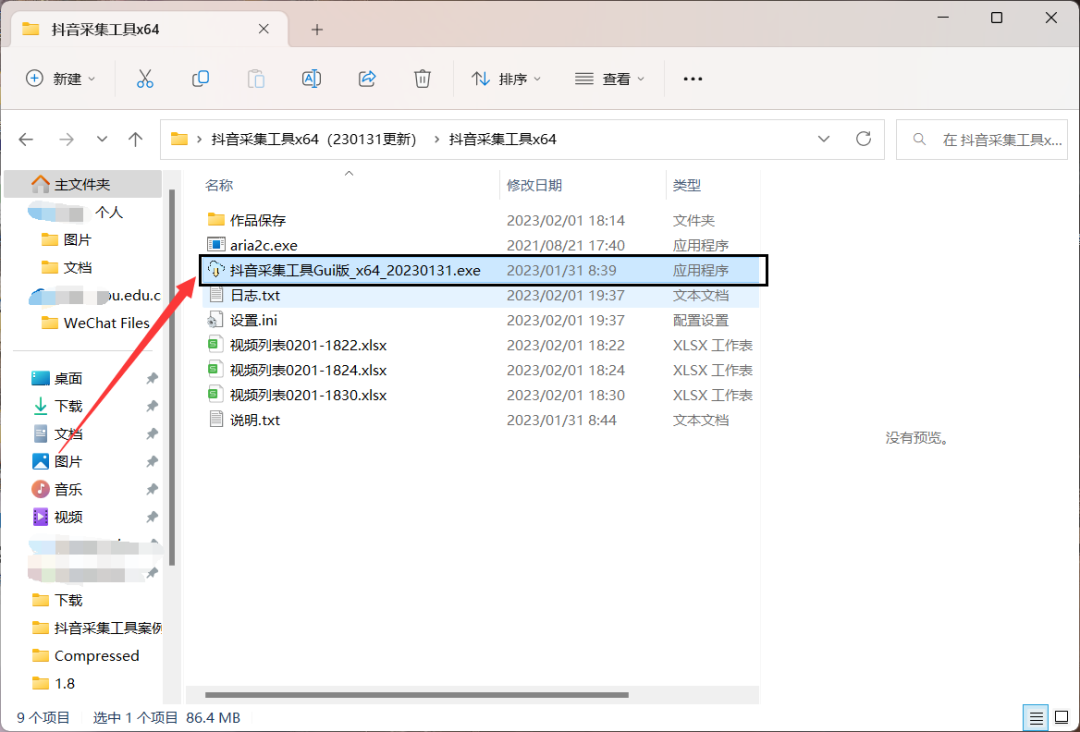This screenshot has height=732, width=1080.
Task: Click the search box input field
Action: click(982, 140)
